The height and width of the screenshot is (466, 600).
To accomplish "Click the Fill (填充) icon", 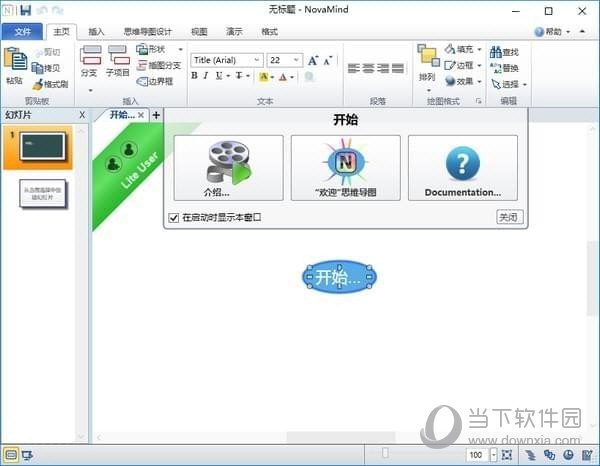I will [450, 49].
